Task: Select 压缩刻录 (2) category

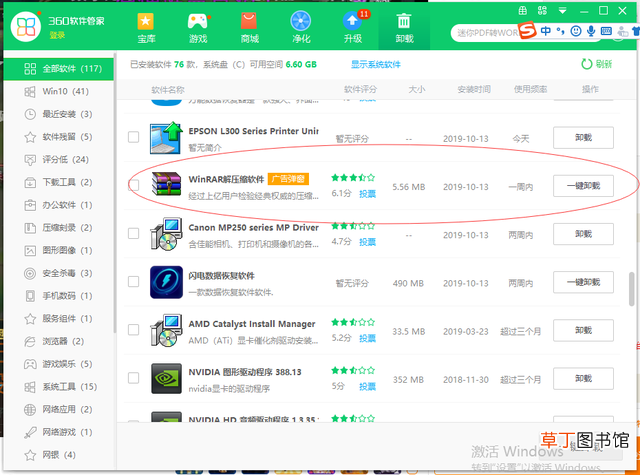Action: (58, 228)
